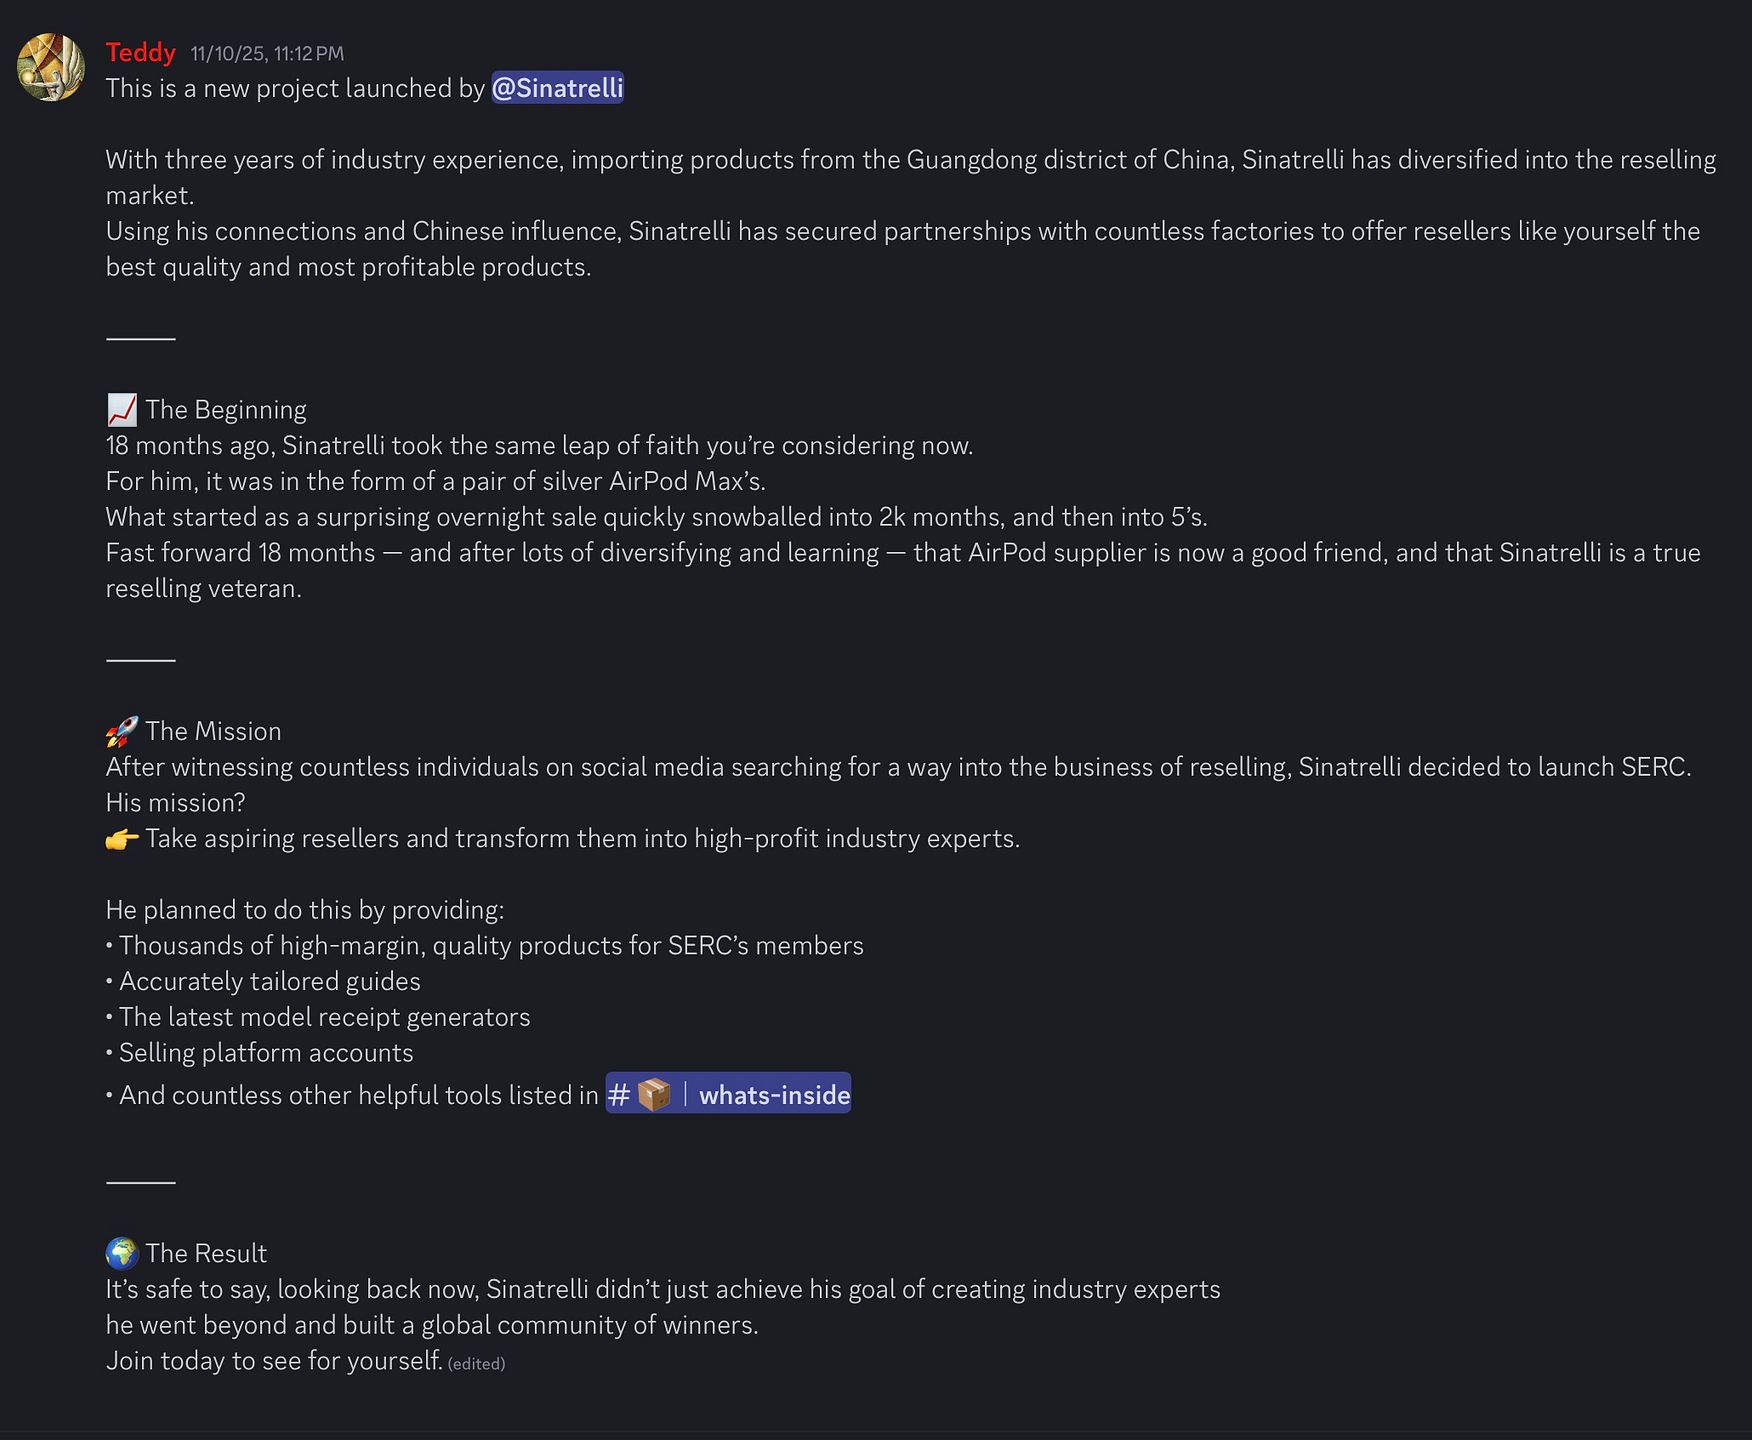
Task: Click the message timestamp 11/10/25, 11:12 PM
Action: pos(267,54)
